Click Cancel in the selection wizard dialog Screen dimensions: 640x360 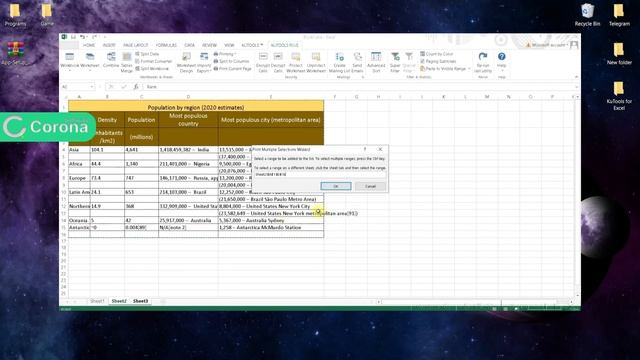point(370,186)
